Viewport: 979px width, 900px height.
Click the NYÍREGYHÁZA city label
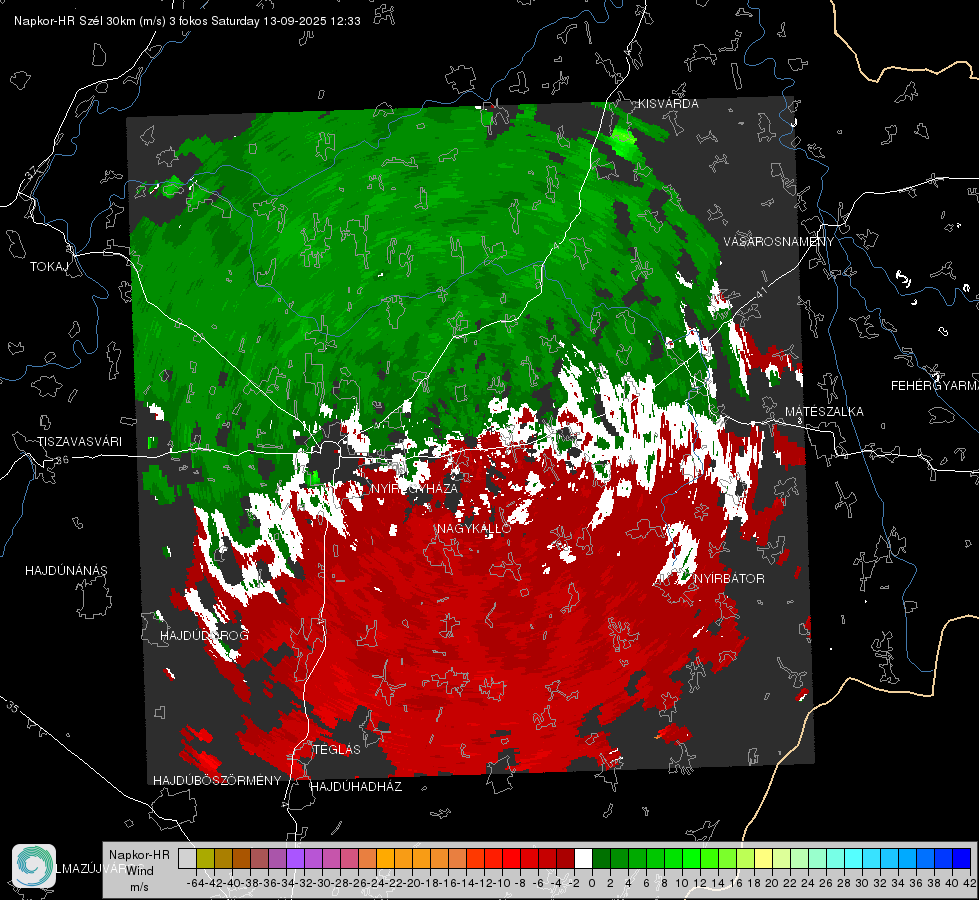[415, 488]
